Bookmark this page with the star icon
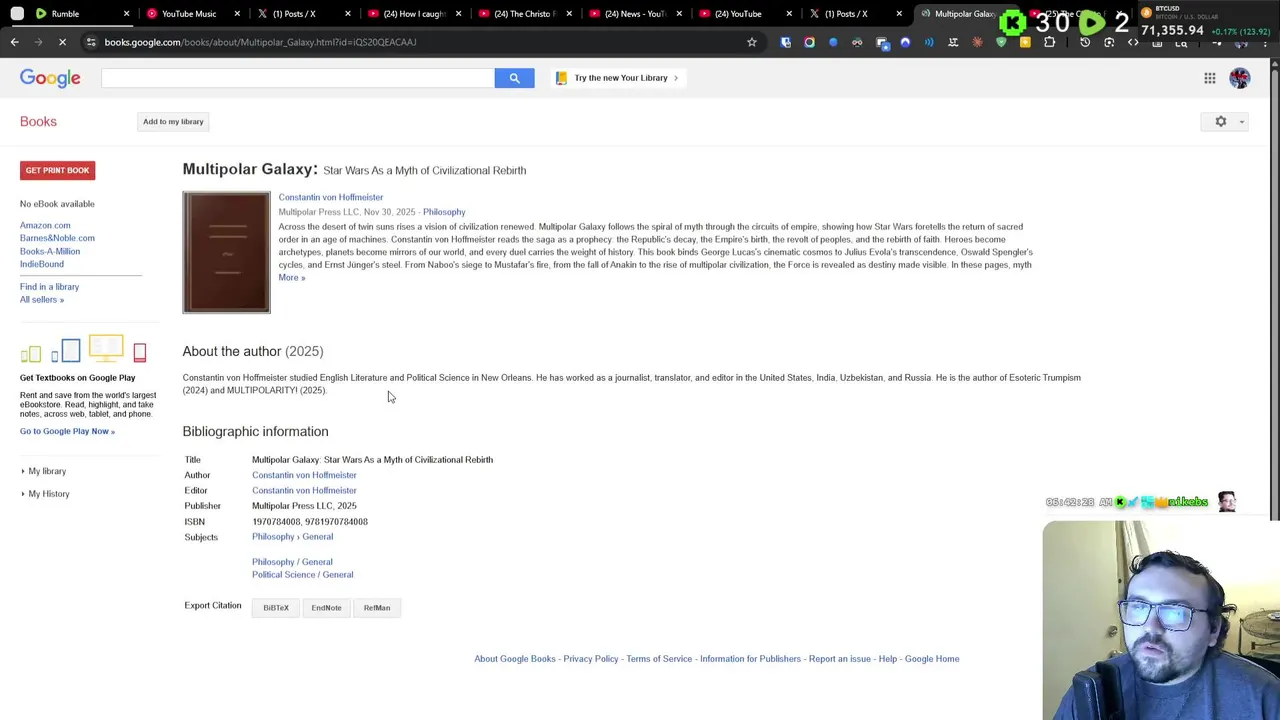This screenshot has width=1280, height=720. [x=752, y=42]
